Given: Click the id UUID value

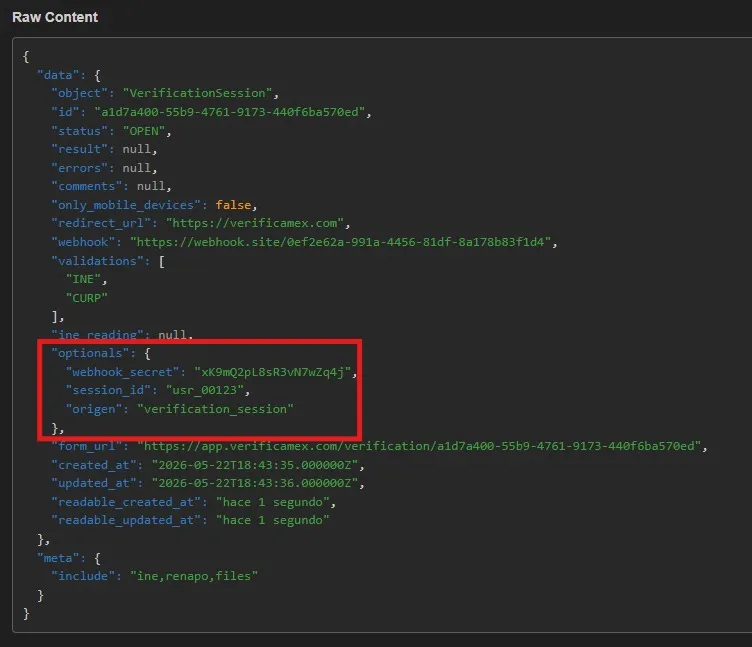Looking at the screenshot, I should click(230, 112).
